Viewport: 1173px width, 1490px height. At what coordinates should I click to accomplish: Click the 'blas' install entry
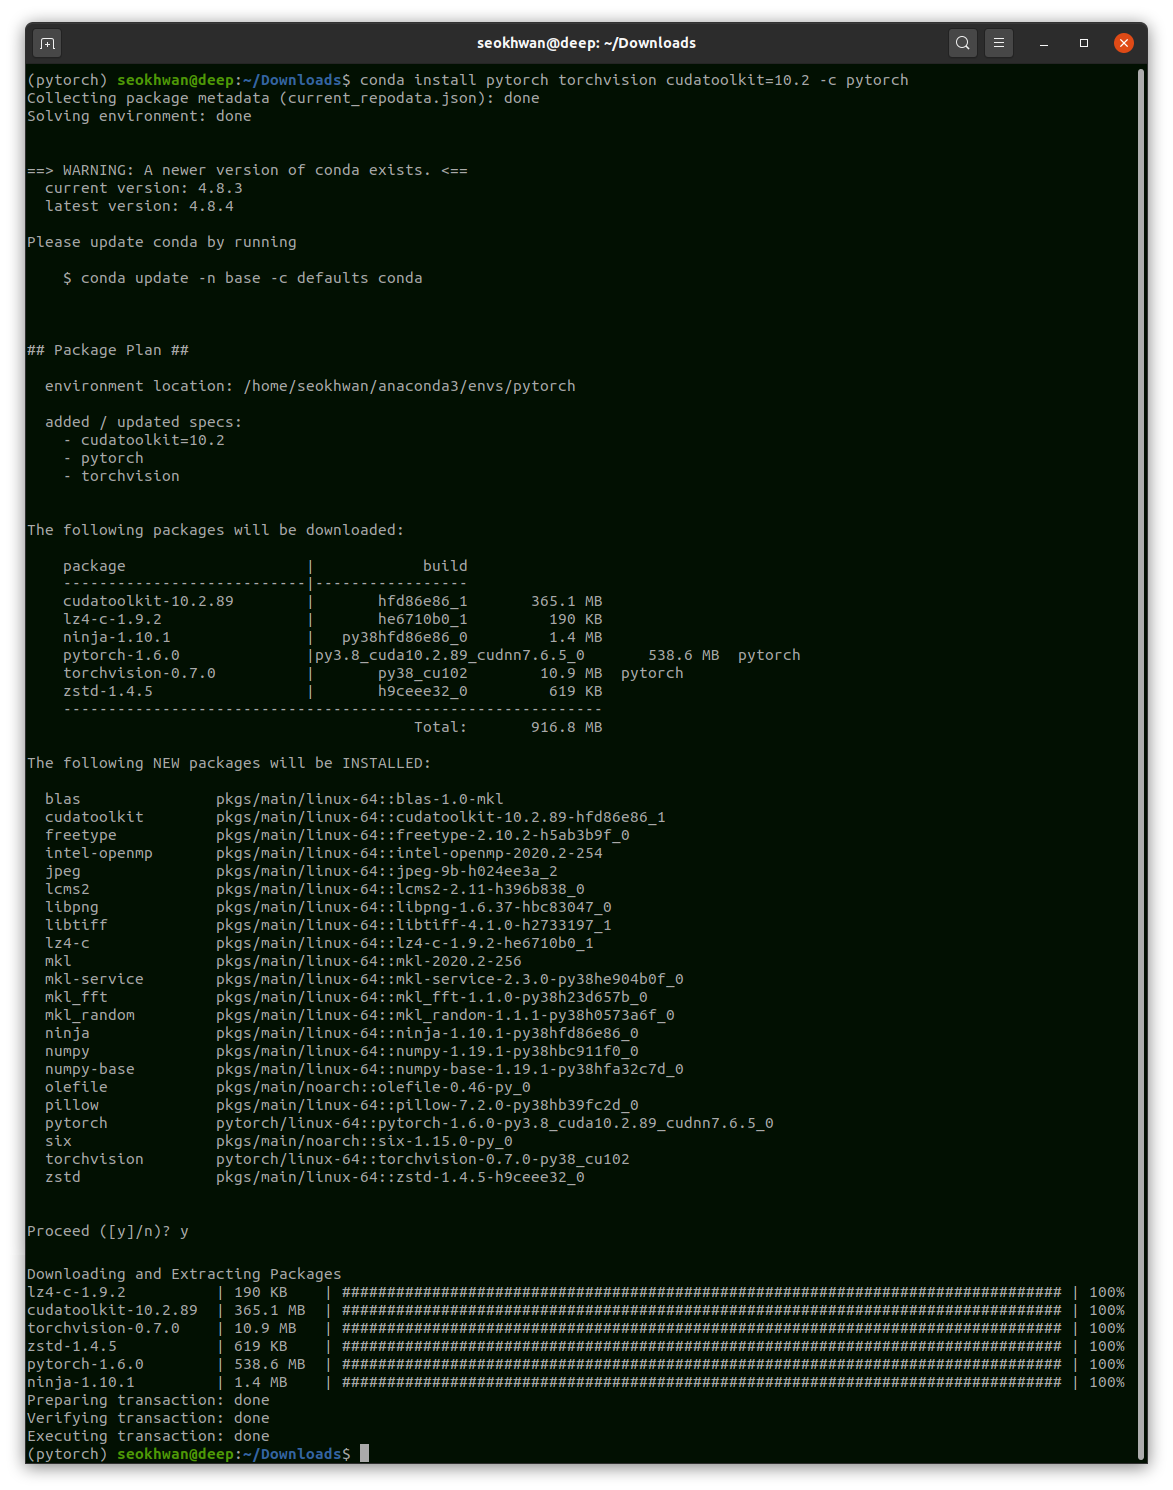click(x=274, y=799)
